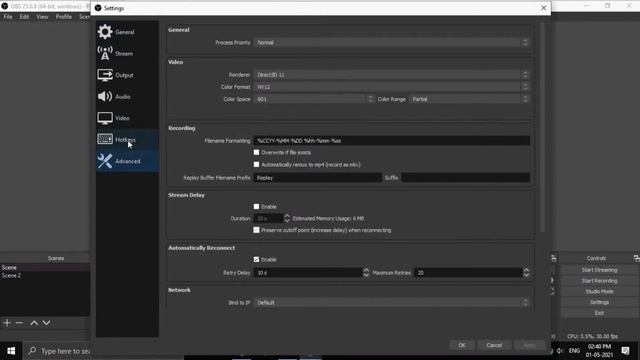Open the Renderer dropdown
Viewport: 640px width, 360px height.
(x=391, y=75)
